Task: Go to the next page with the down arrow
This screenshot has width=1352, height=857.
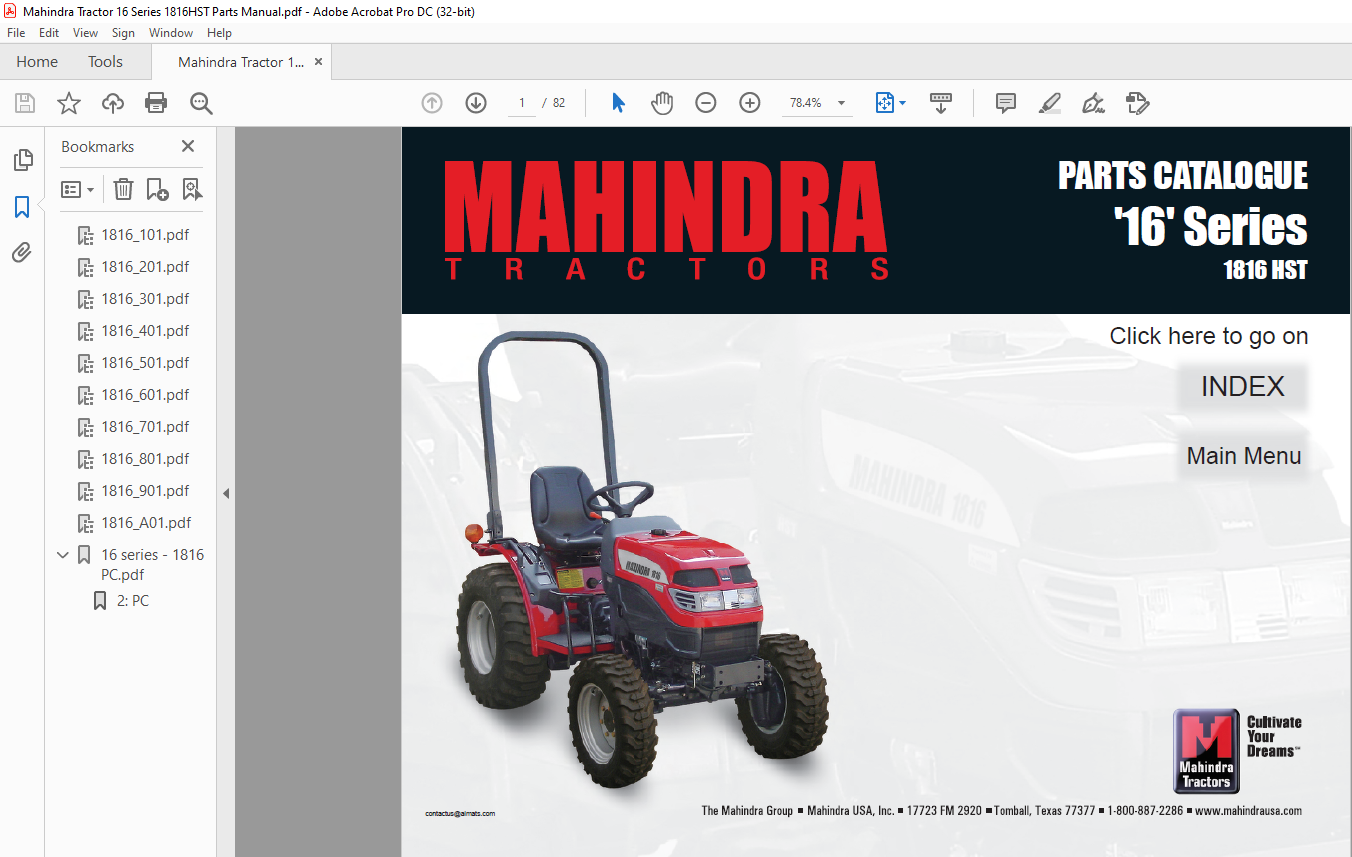Action: 476,103
